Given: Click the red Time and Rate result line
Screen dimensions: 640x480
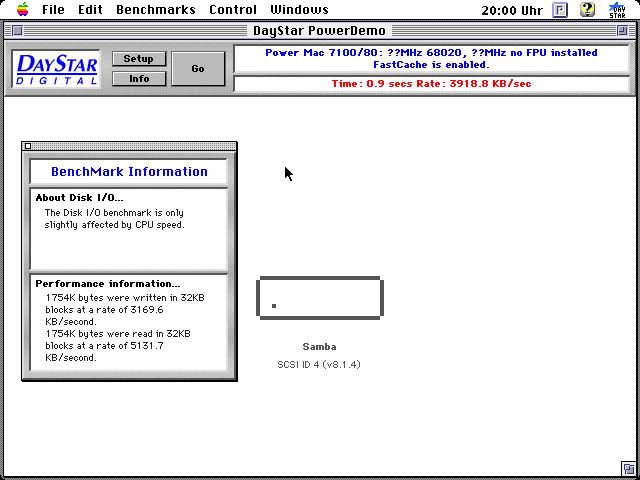Looking at the screenshot, I should pos(431,84).
